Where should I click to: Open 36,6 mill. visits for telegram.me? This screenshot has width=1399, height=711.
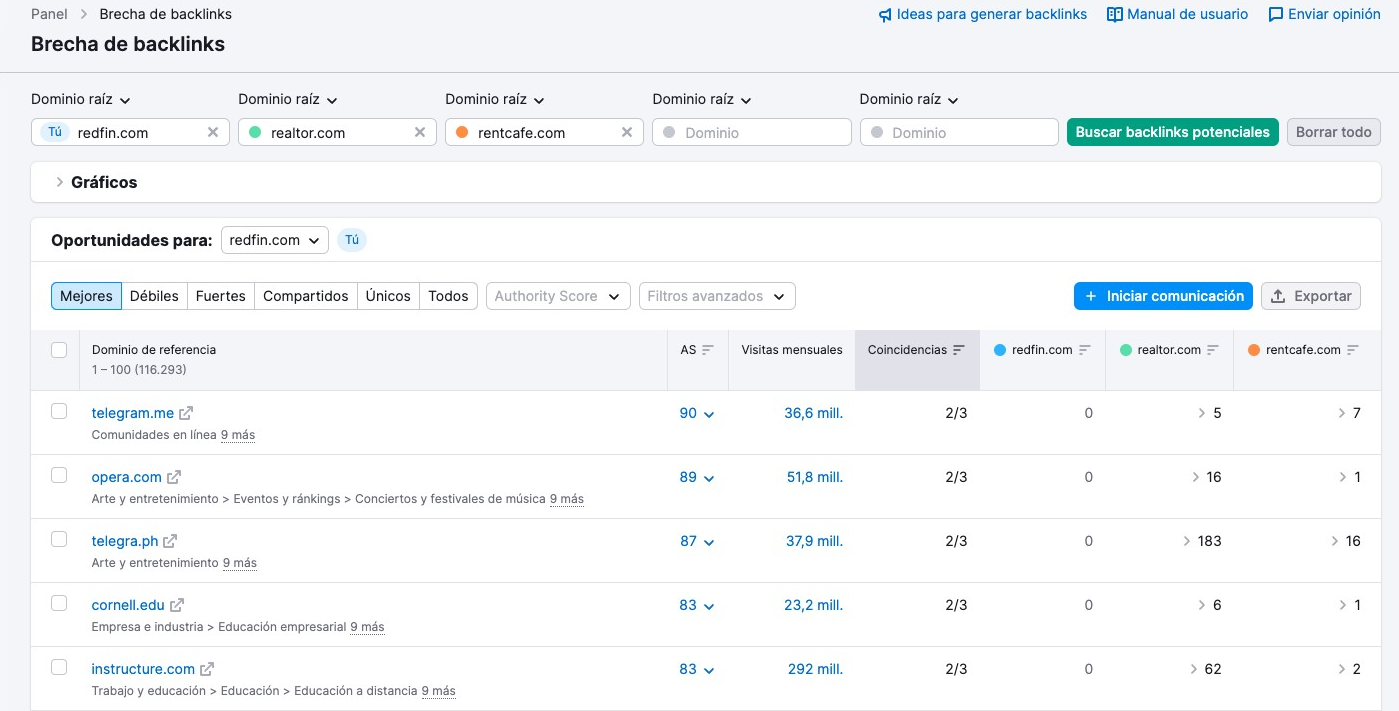(813, 413)
